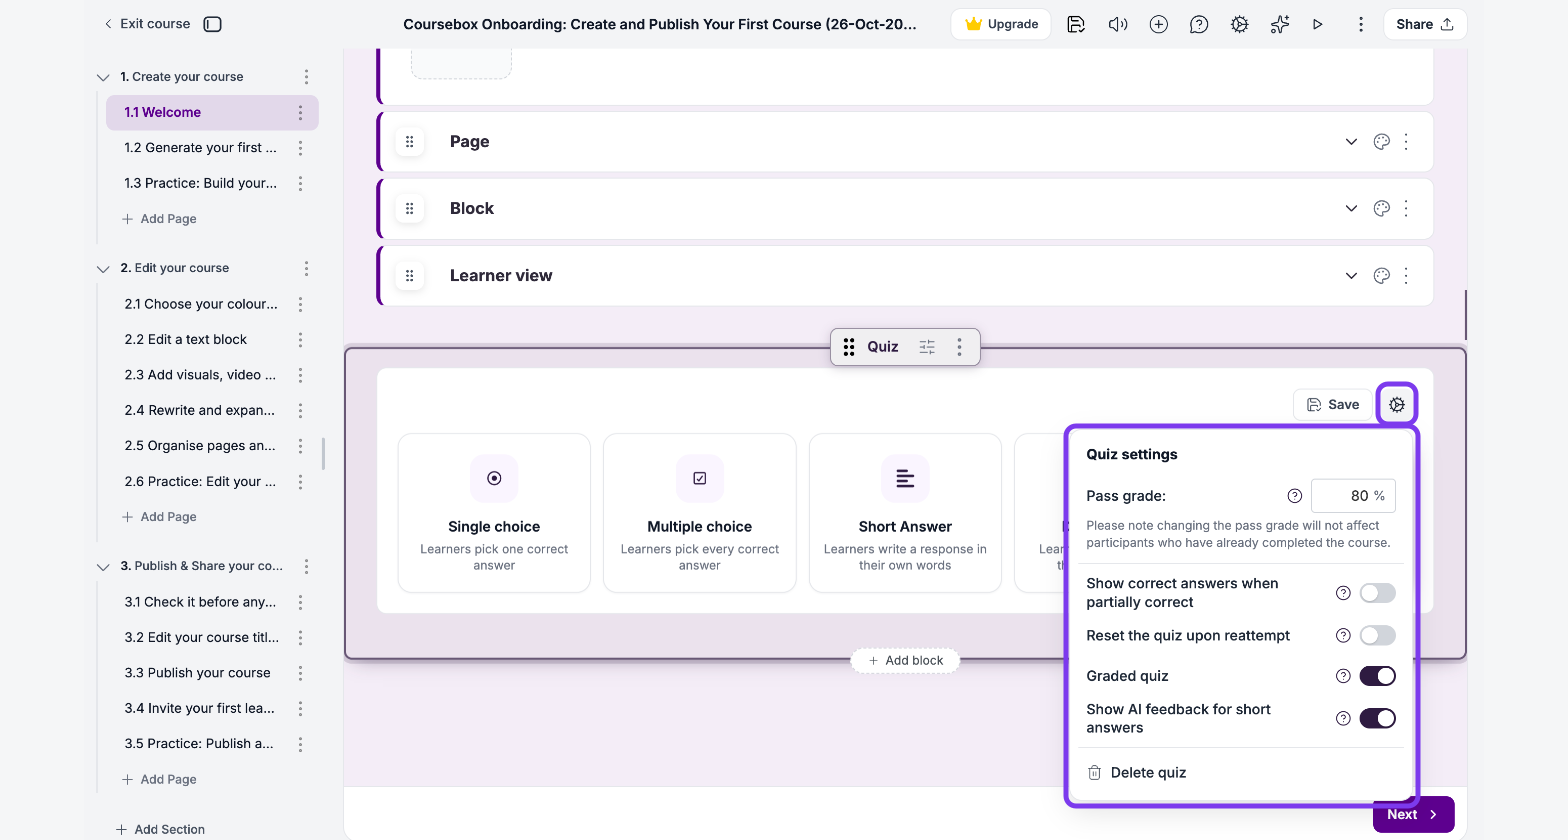Click Add block below the quiz
Image resolution: width=1568 pixels, height=840 pixels.
[905, 661]
